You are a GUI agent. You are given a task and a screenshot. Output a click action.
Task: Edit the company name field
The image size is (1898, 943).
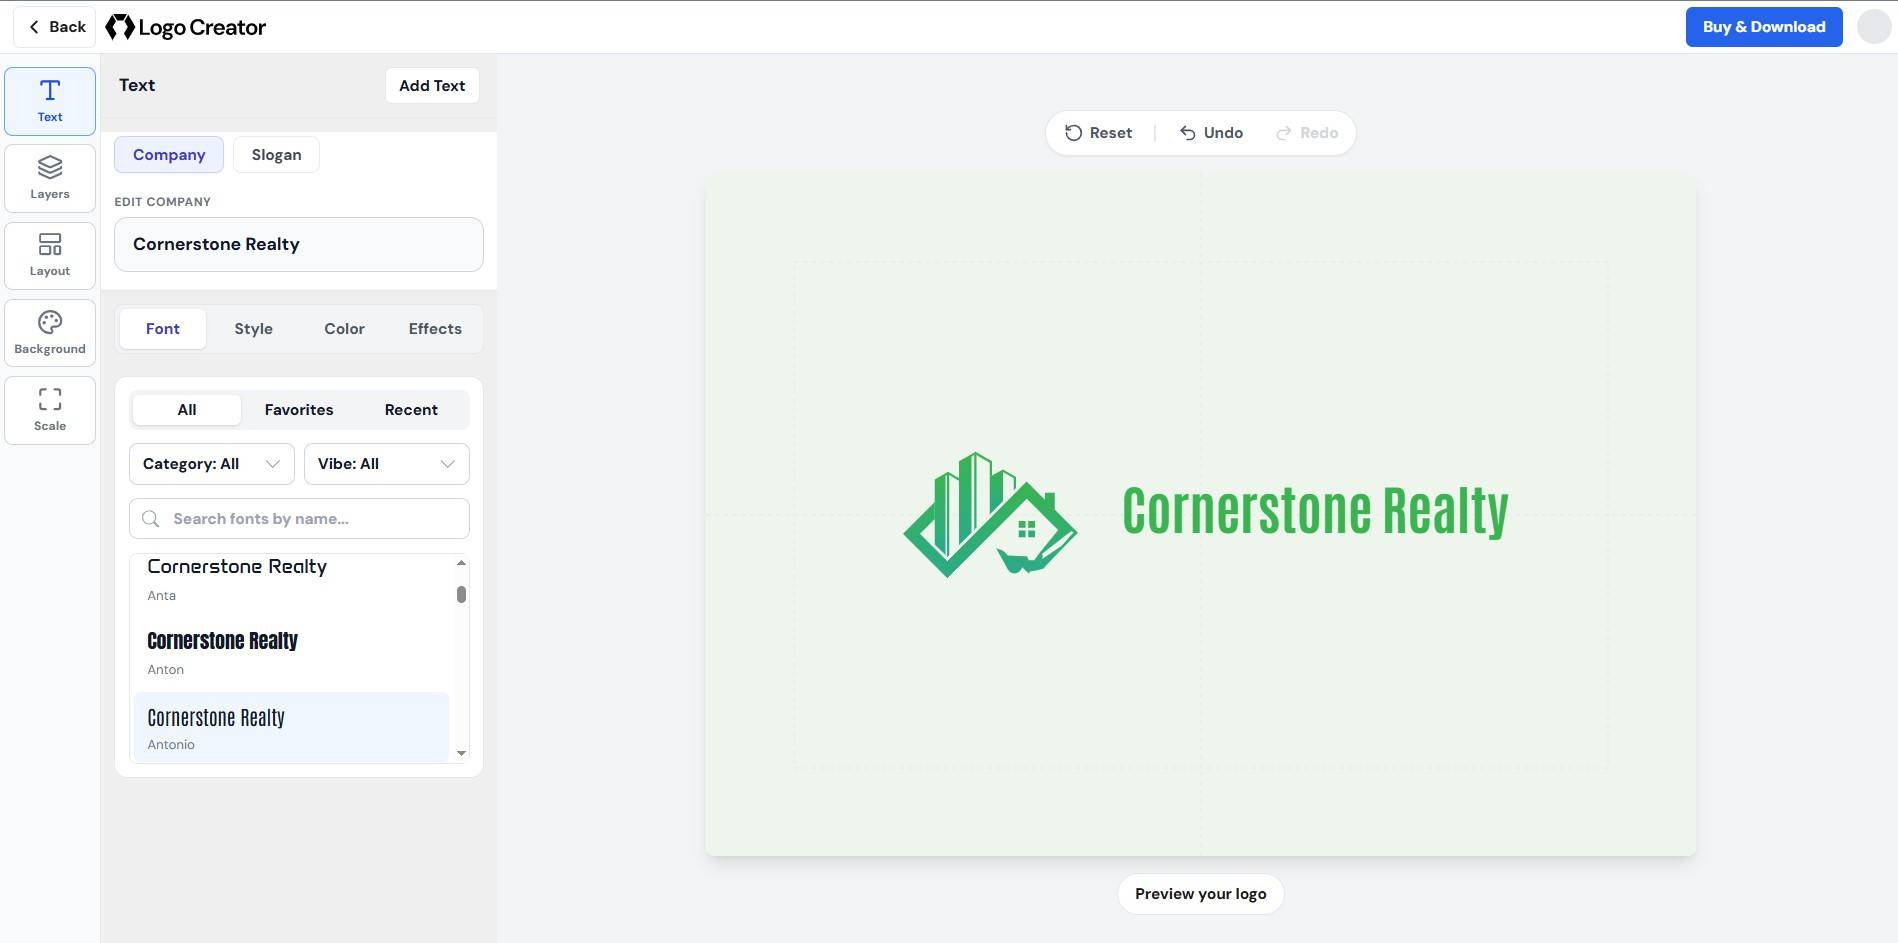pos(299,244)
